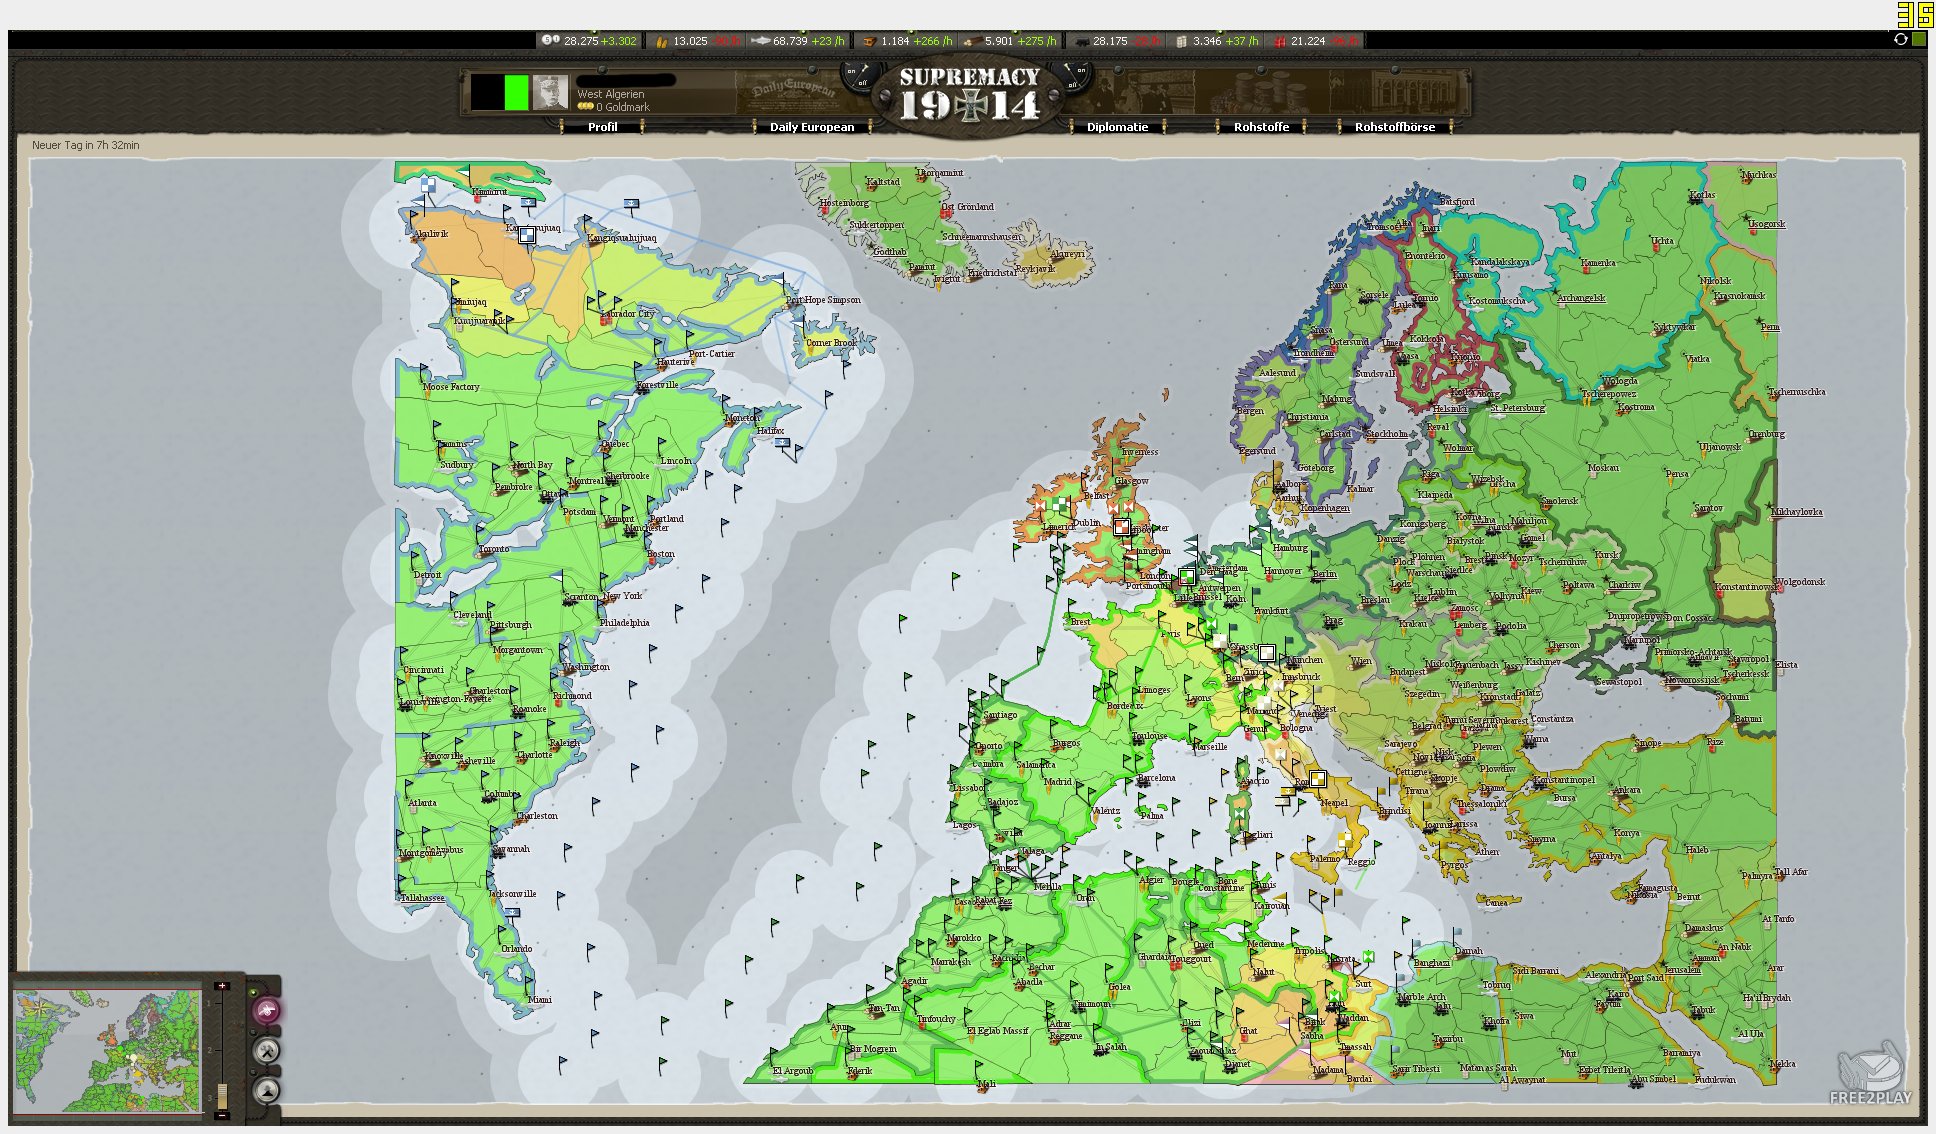Screen dimensions: 1936x1134
Task: Click the 'Moose Factory' province label
Action: tap(451, 387)
